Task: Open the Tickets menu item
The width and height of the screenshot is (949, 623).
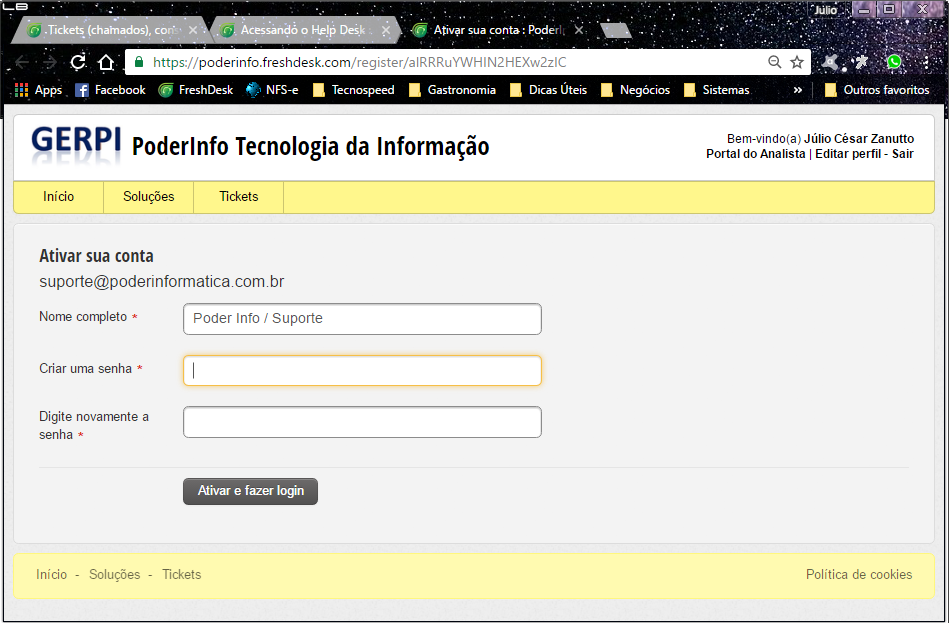Action: [238, 197]
